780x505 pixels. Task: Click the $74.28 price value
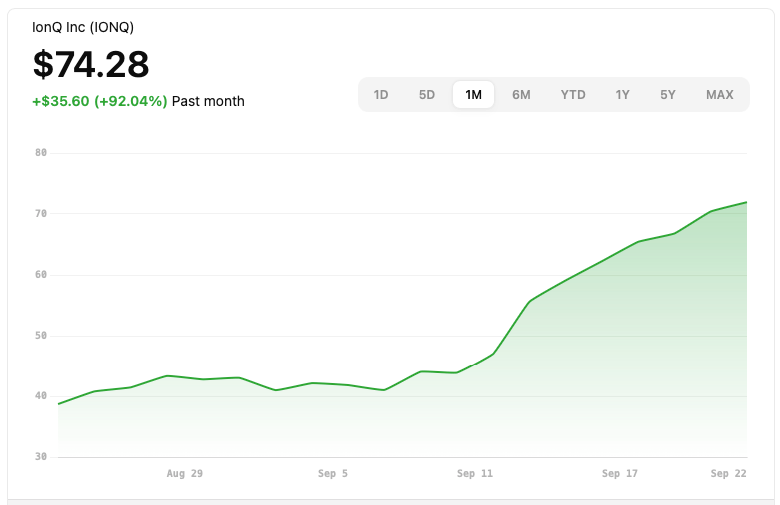pyautogui.click(x=91, y=64)
